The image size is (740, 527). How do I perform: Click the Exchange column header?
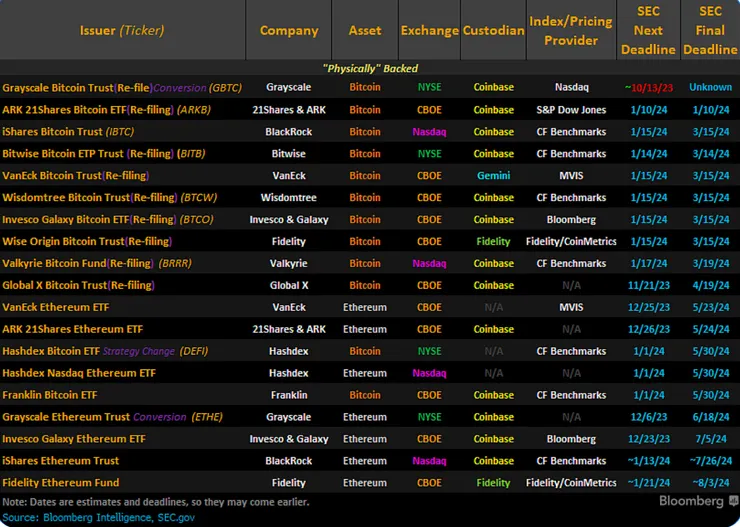(429, 31)
